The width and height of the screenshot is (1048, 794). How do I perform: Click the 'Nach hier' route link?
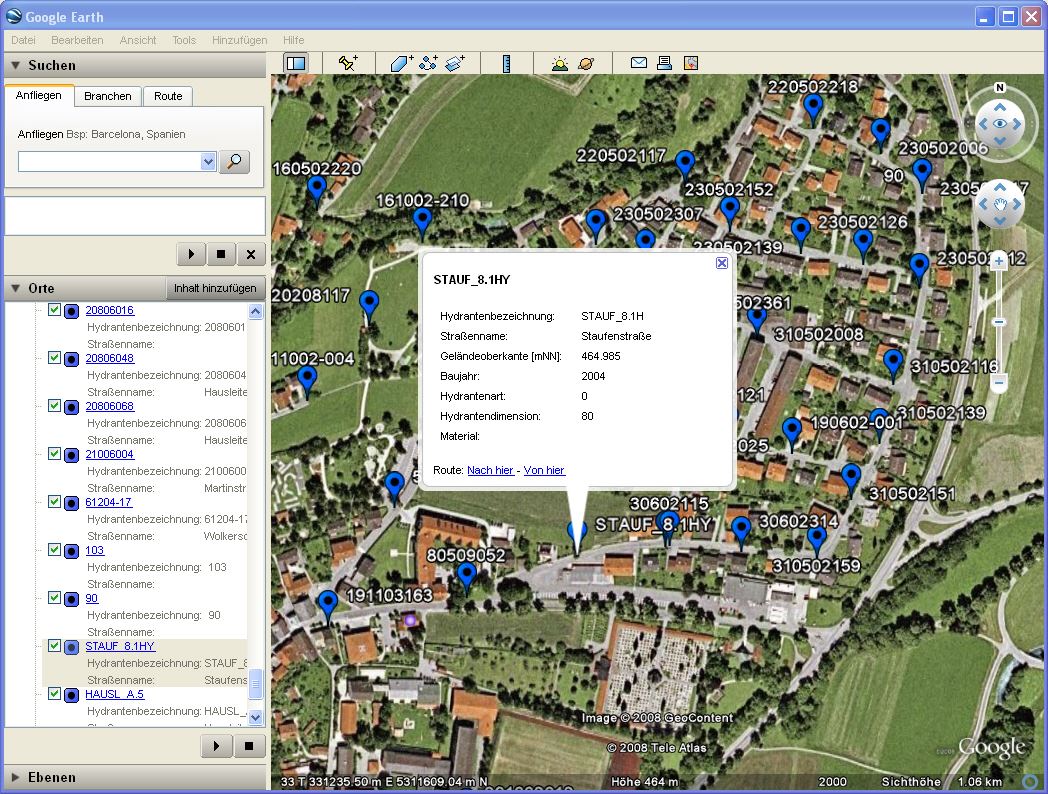click(x=490, y=470)
